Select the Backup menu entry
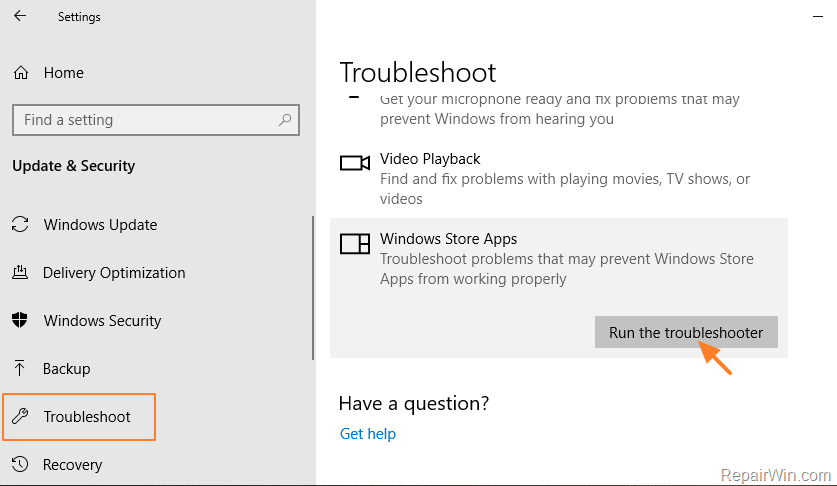The height and width of the screenshot is (486, 837). (67, 369)
